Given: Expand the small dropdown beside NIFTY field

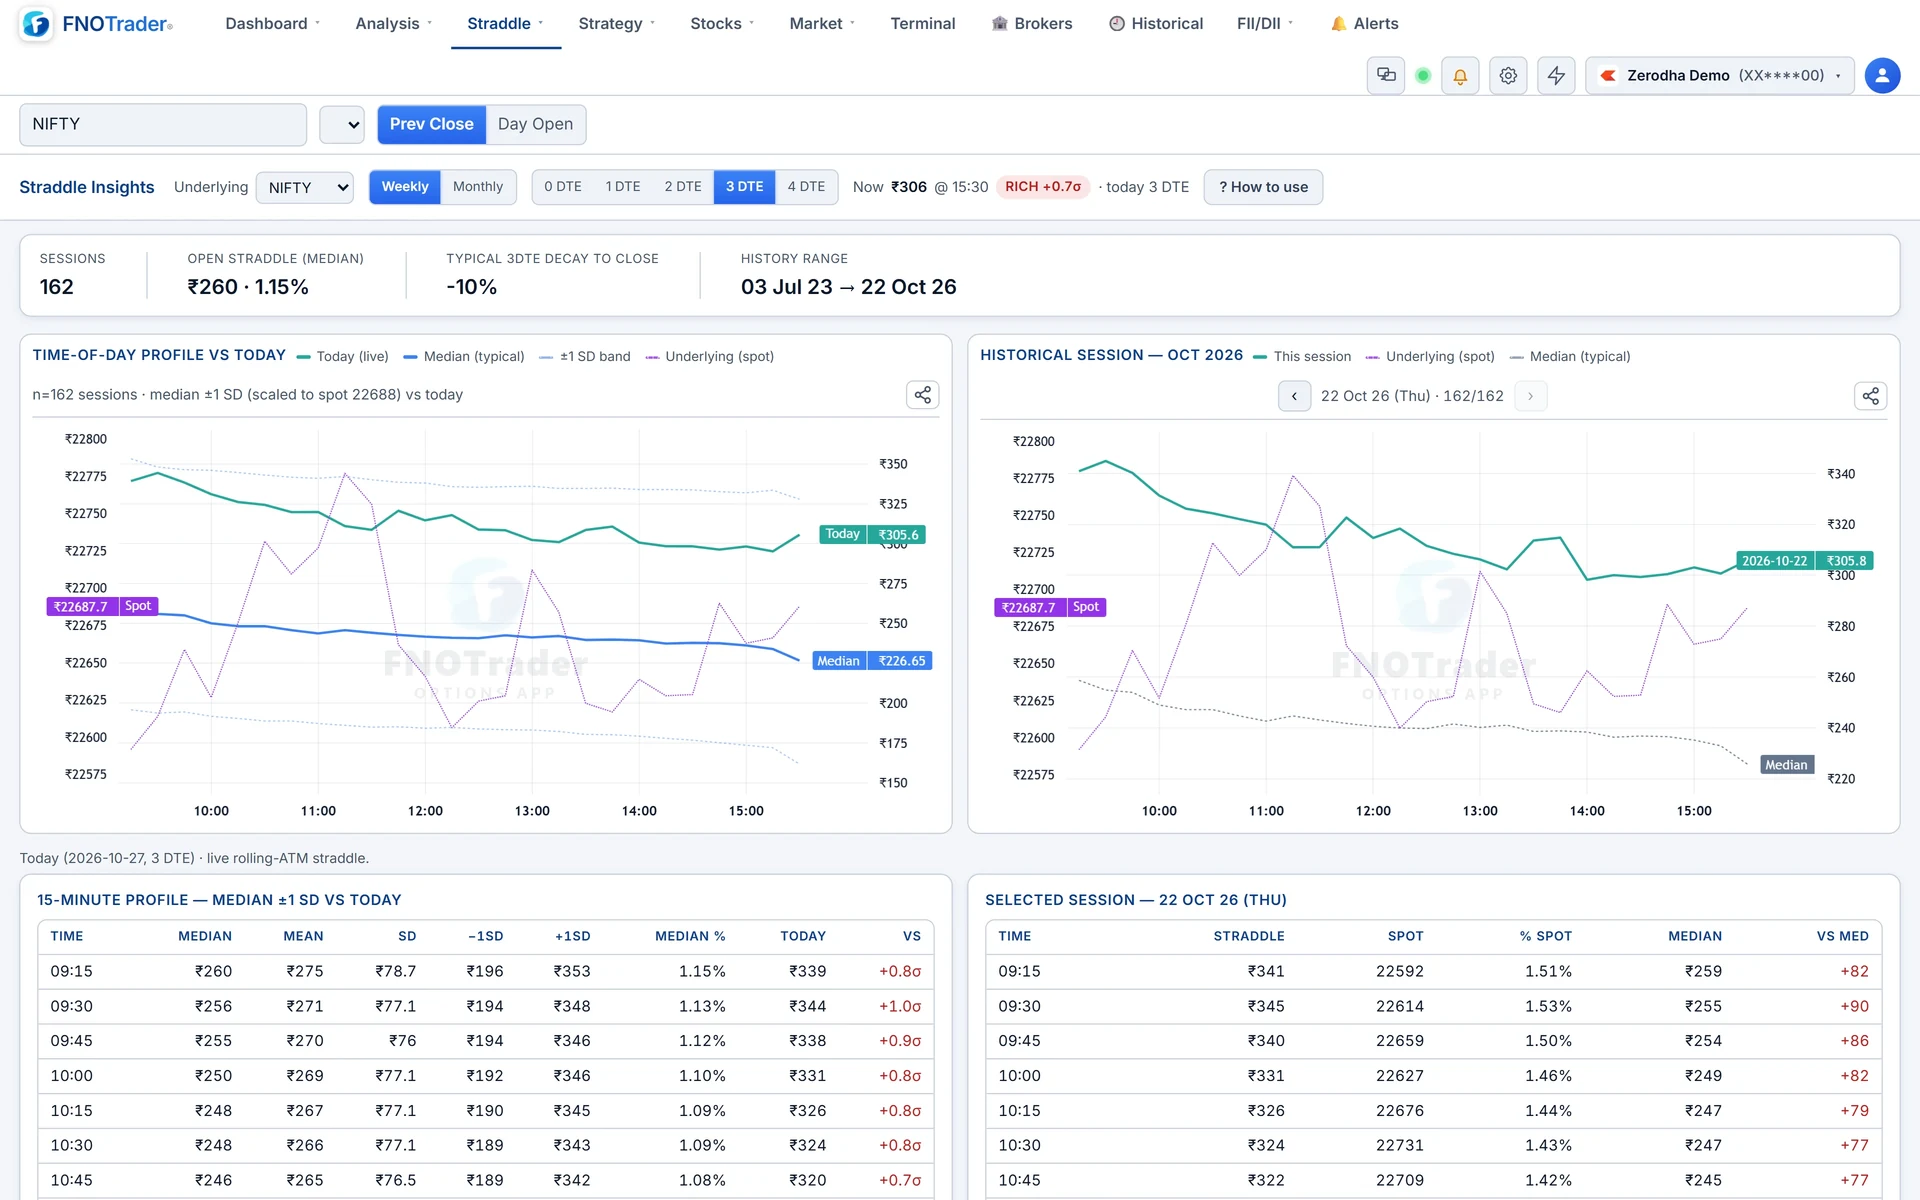Looking at the screenshot, I should coord(342,125).
